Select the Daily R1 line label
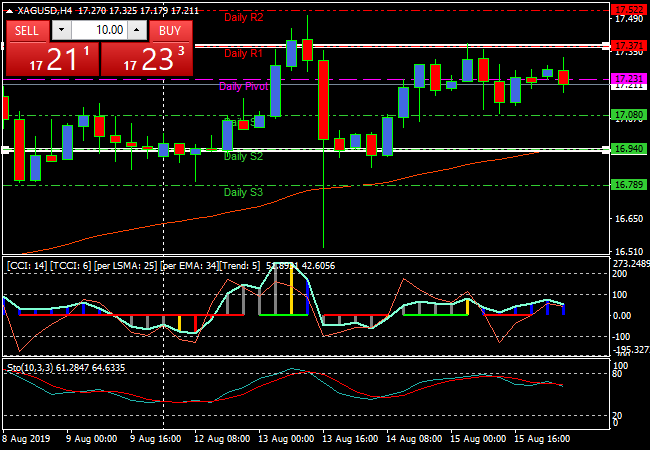650x450 pixels. [x=244, y=53]
